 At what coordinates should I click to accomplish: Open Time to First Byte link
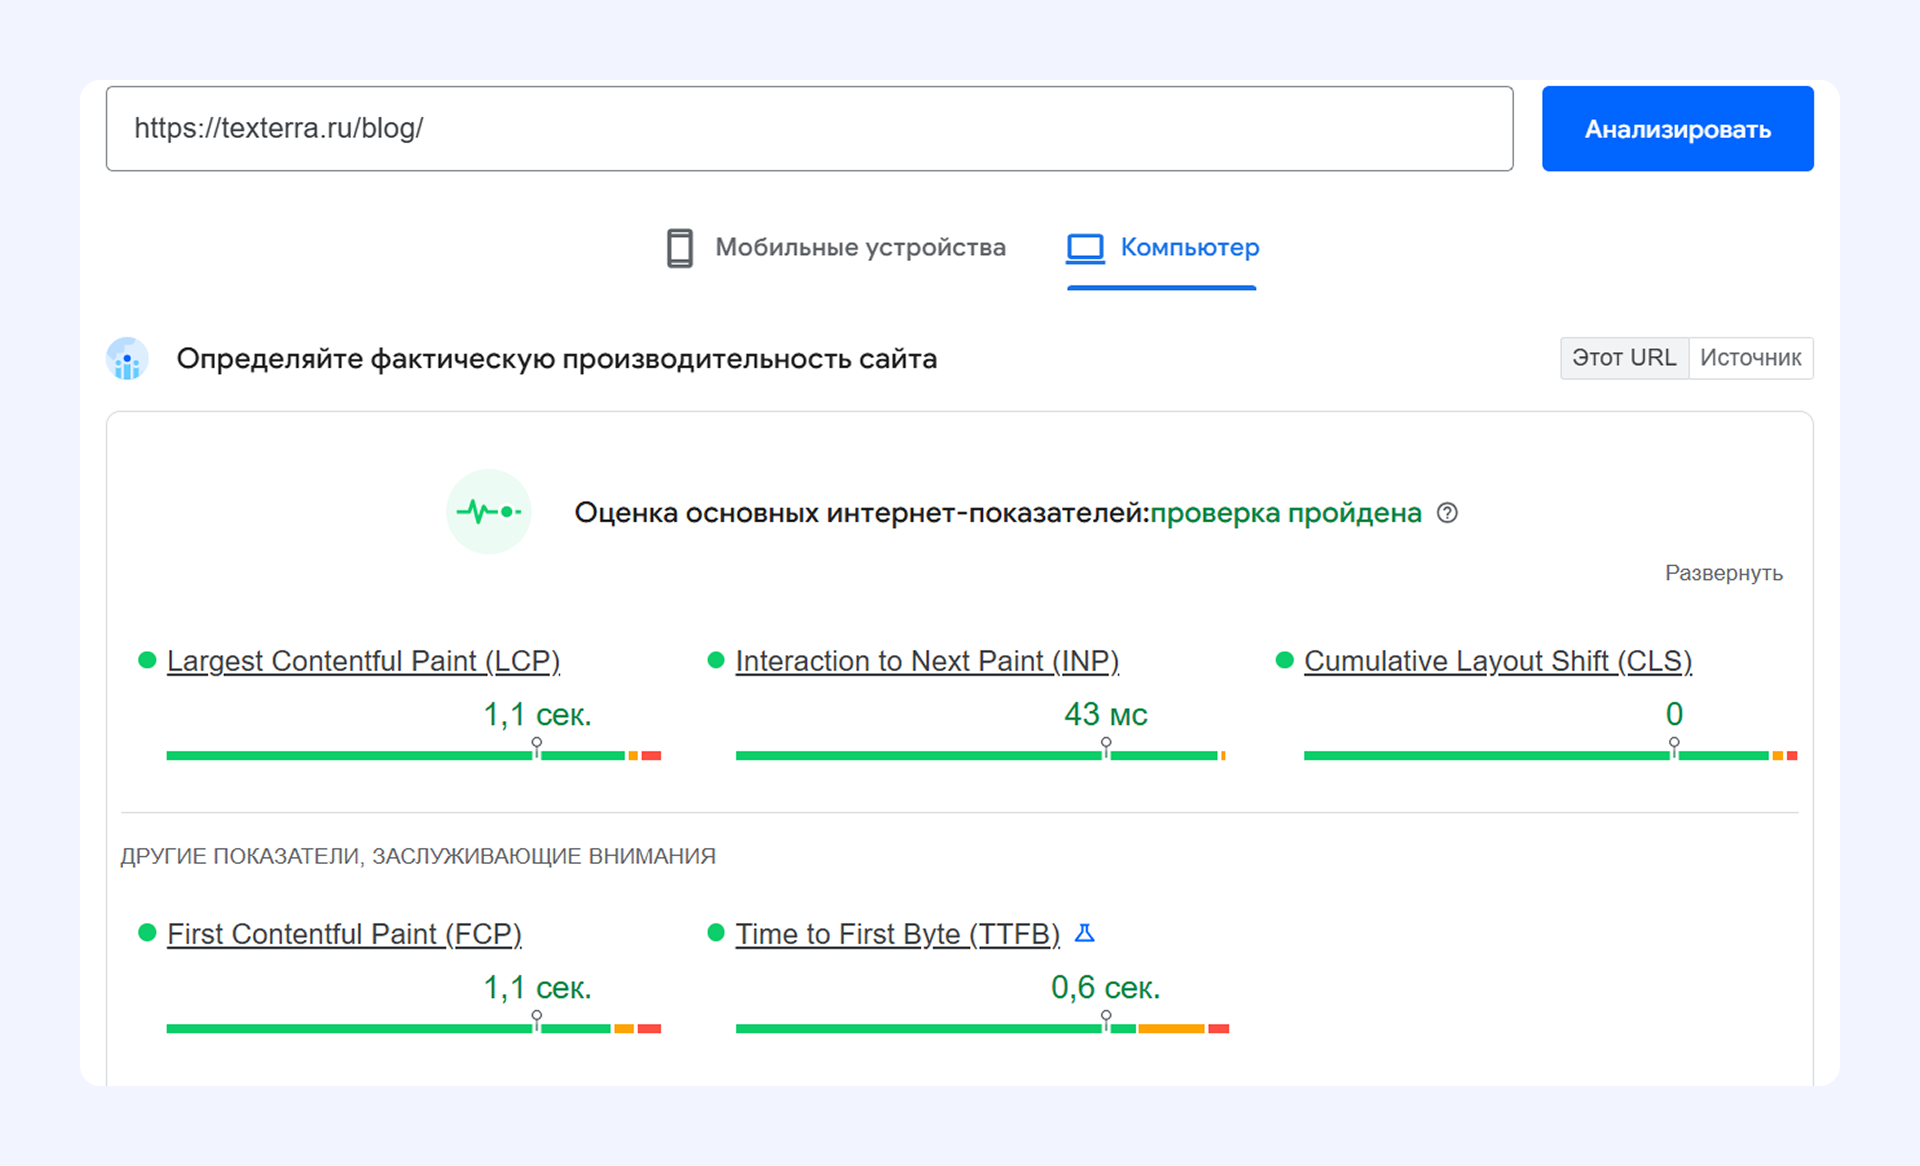click(897, 934)
